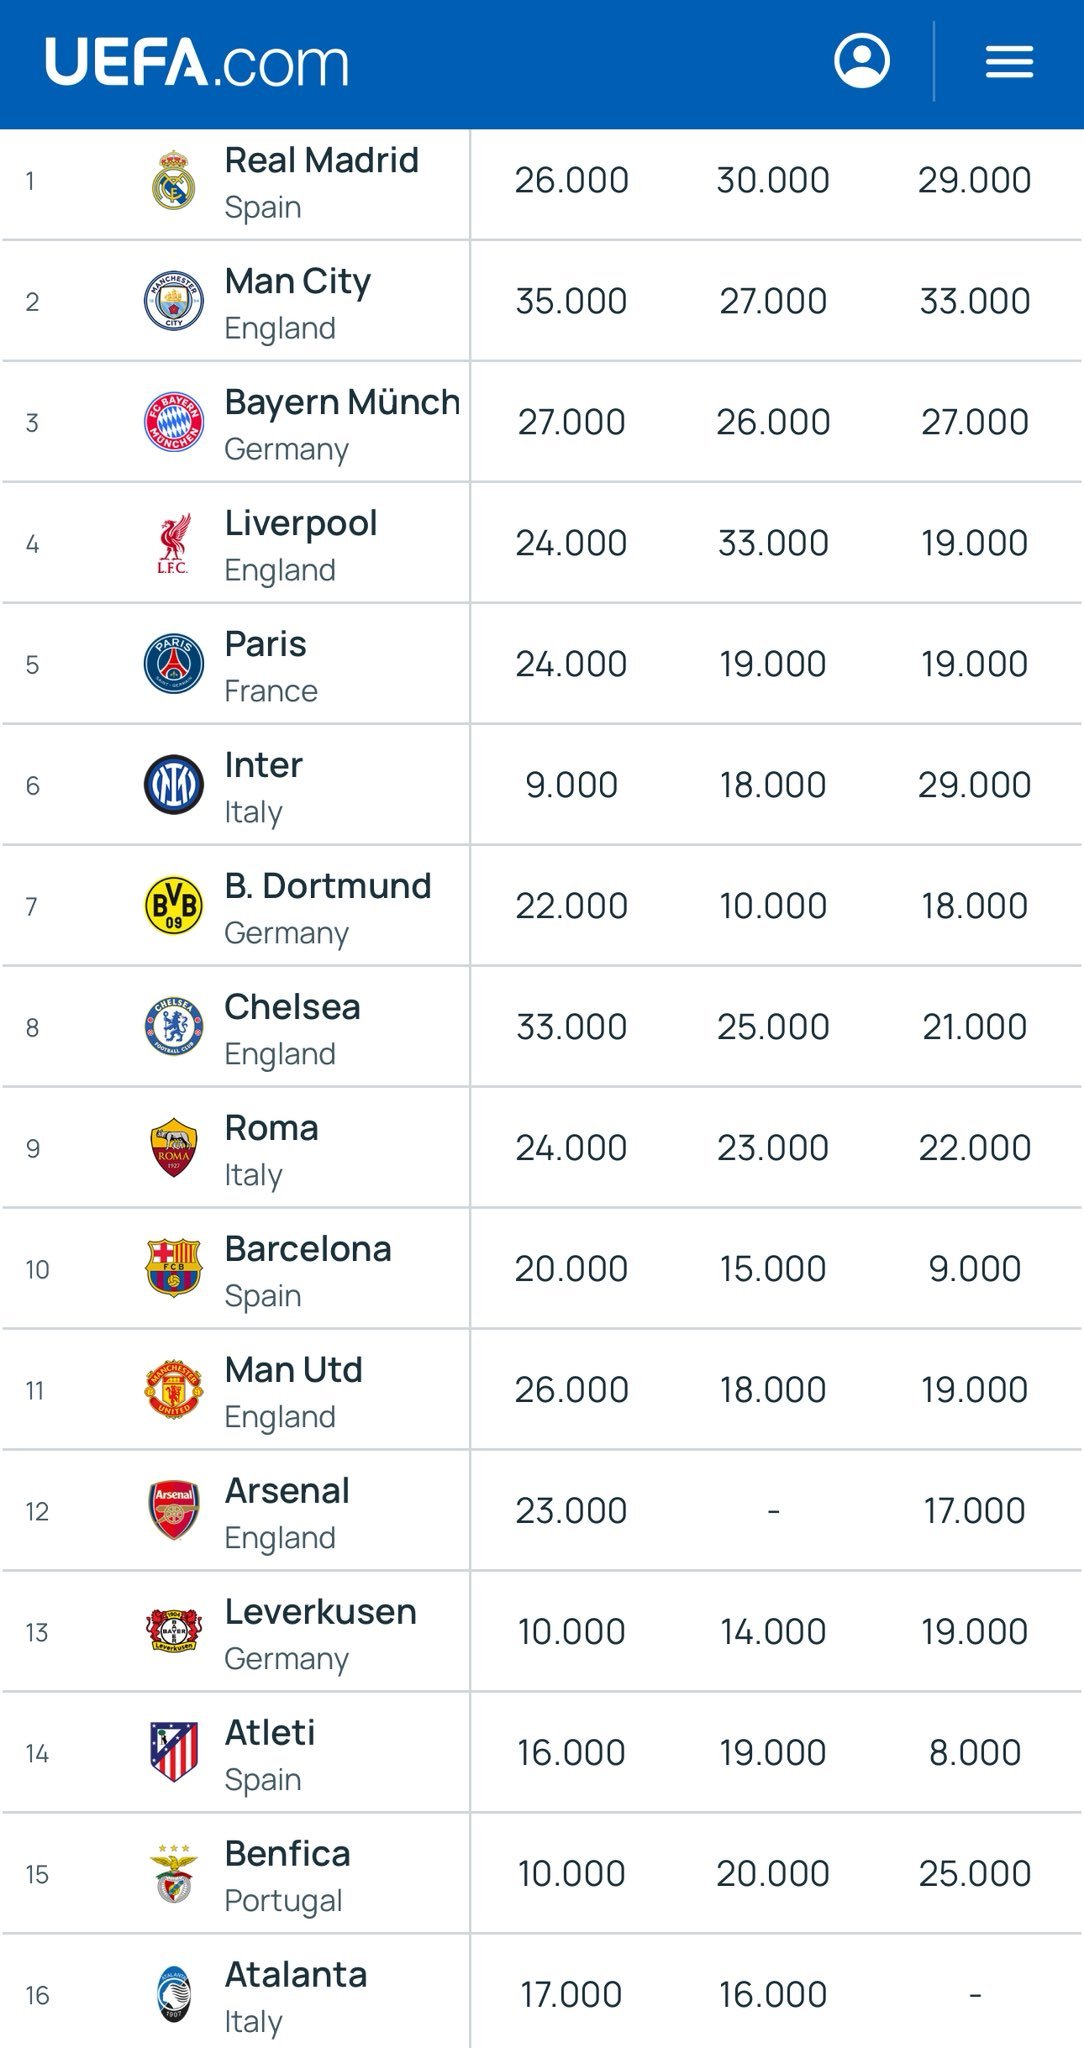Image resolution: width=1084 pixels, height=2048 pixels.
Task: Click the Liverpool L.F.C. logo
Action: coord(174,543)
